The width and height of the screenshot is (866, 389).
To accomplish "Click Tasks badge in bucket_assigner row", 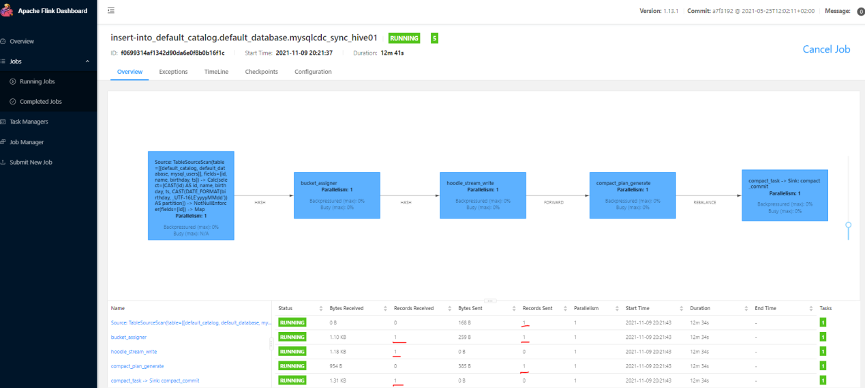I will point(823,337).
